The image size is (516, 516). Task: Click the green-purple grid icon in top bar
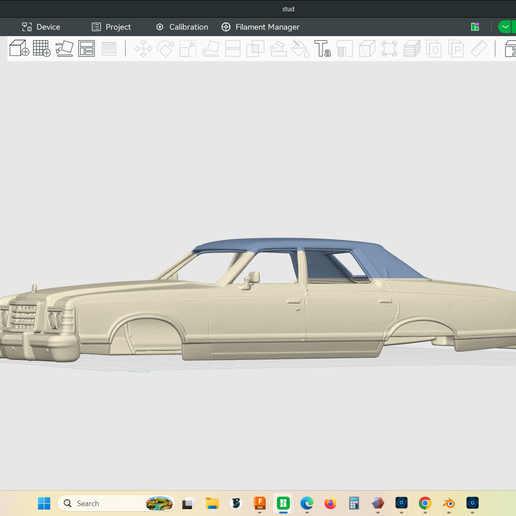click(x=475, y=27)
